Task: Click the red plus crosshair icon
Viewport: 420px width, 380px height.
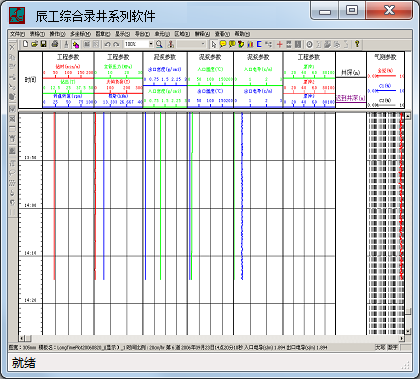Action: pos(279,44)
